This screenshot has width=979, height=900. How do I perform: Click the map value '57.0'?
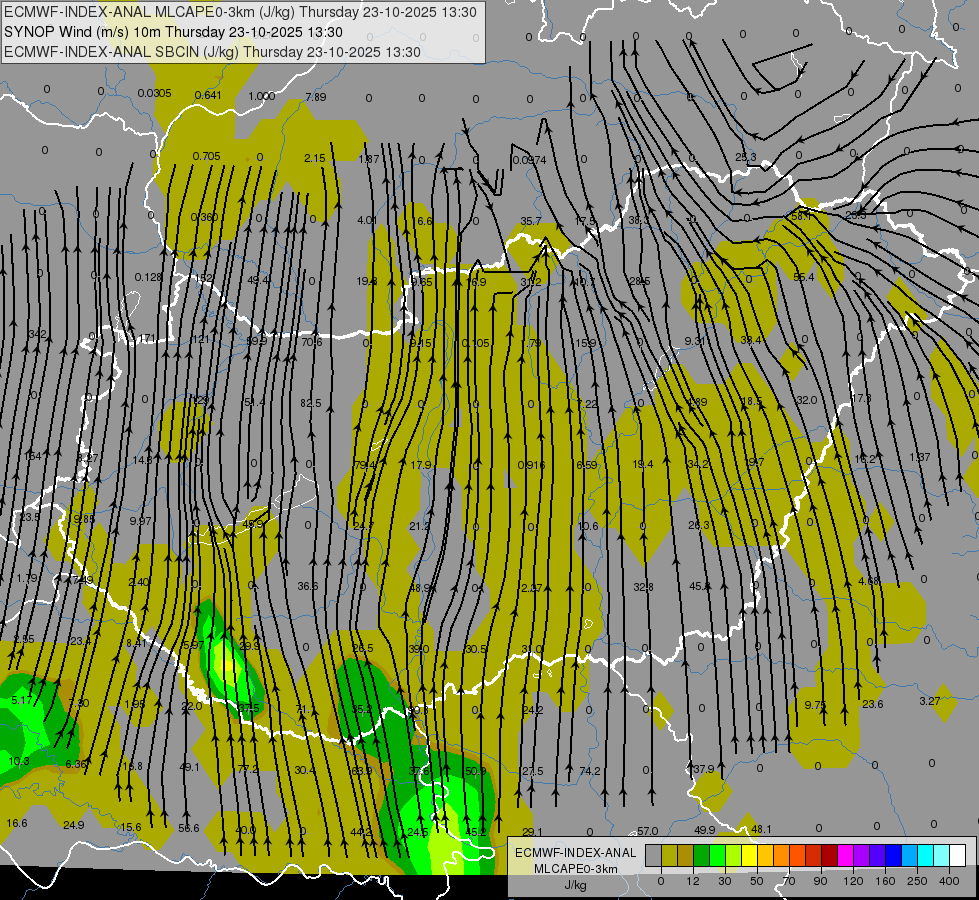647,831
